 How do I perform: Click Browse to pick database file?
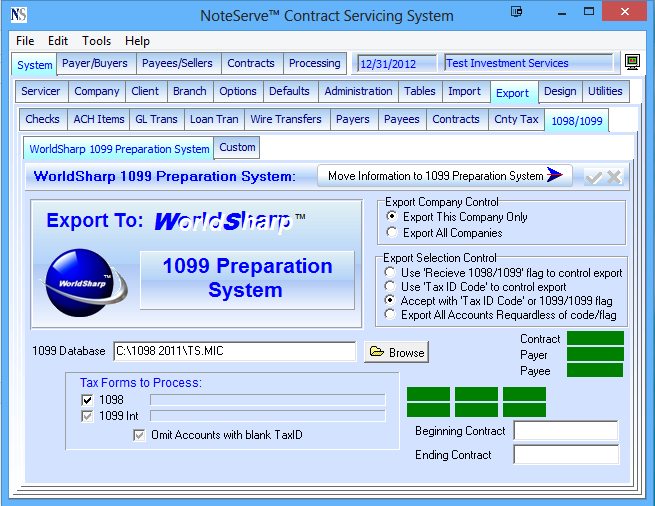point(397,352)
